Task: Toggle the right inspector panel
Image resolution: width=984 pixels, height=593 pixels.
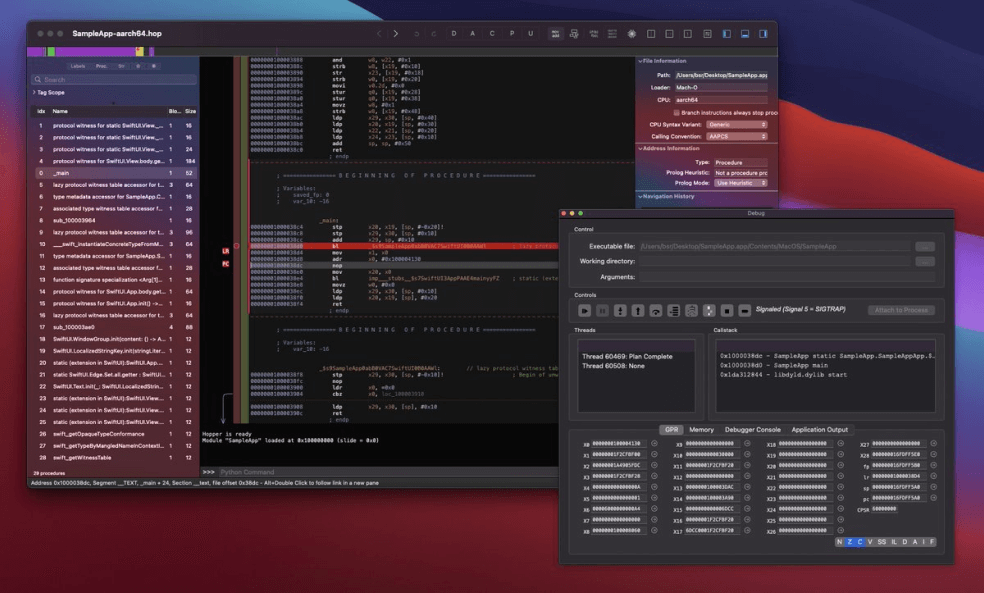Action: [x=764, y=34]
